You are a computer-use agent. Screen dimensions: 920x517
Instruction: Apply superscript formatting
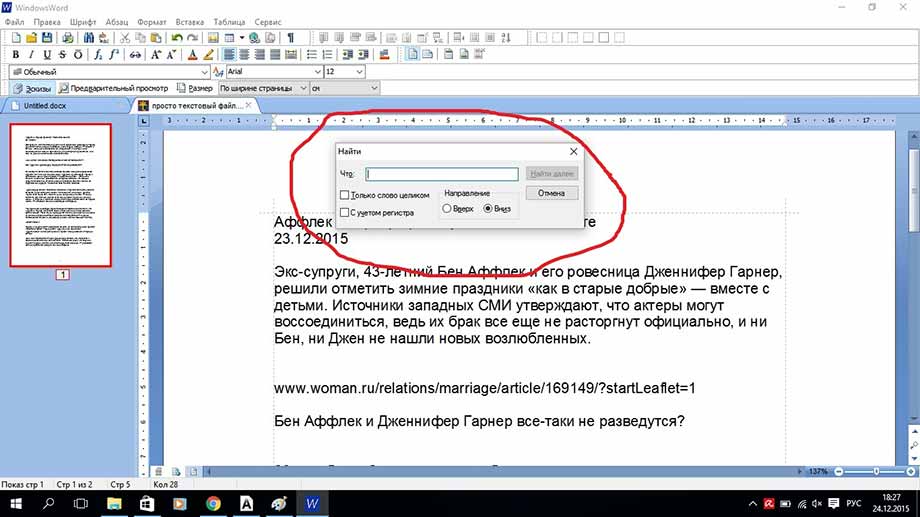pyautogui.click(x=114, y=55)
